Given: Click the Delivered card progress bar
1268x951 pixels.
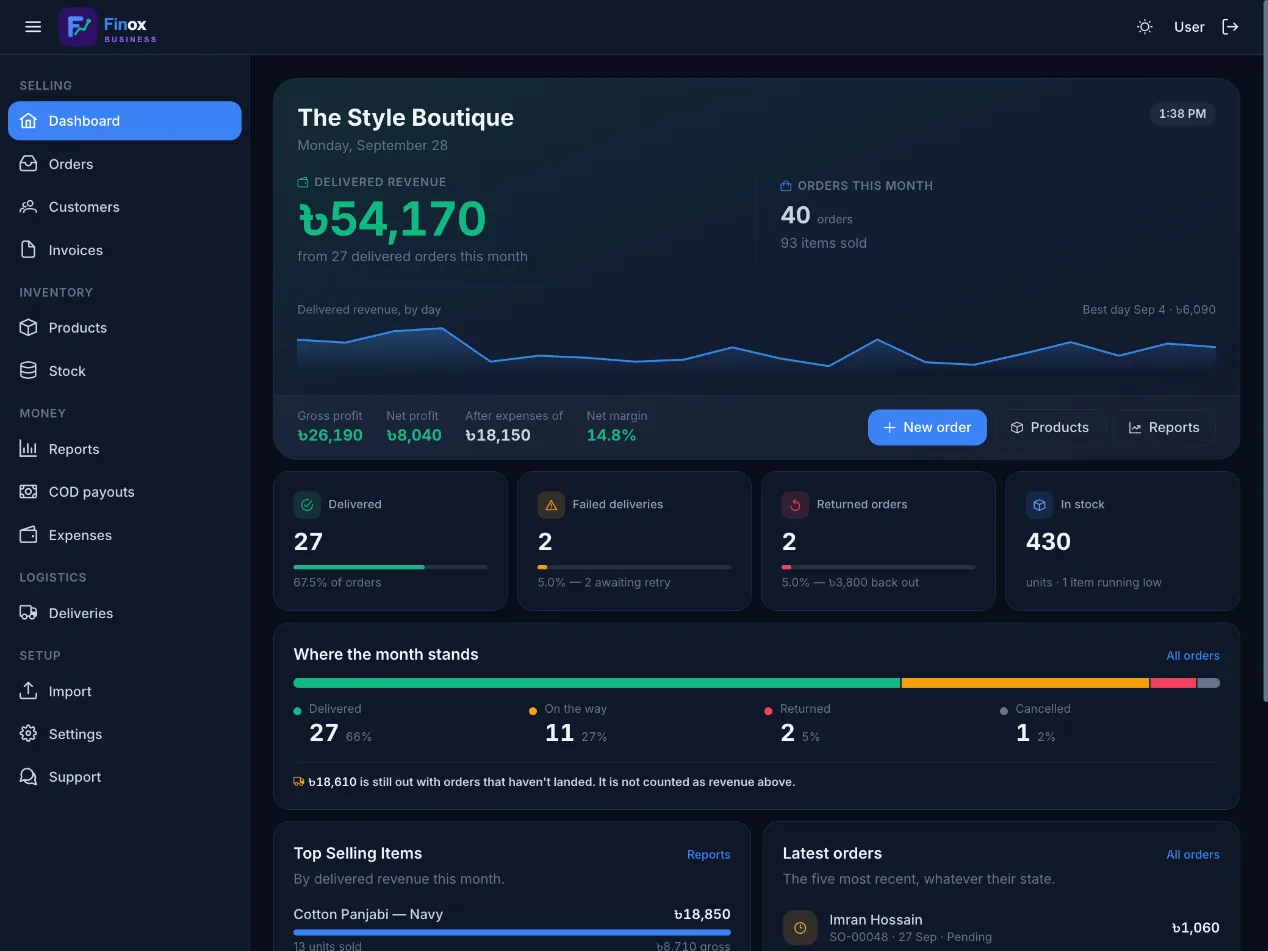Looking at the screenshot, I should pyautogui.click(x=391, y=567).
